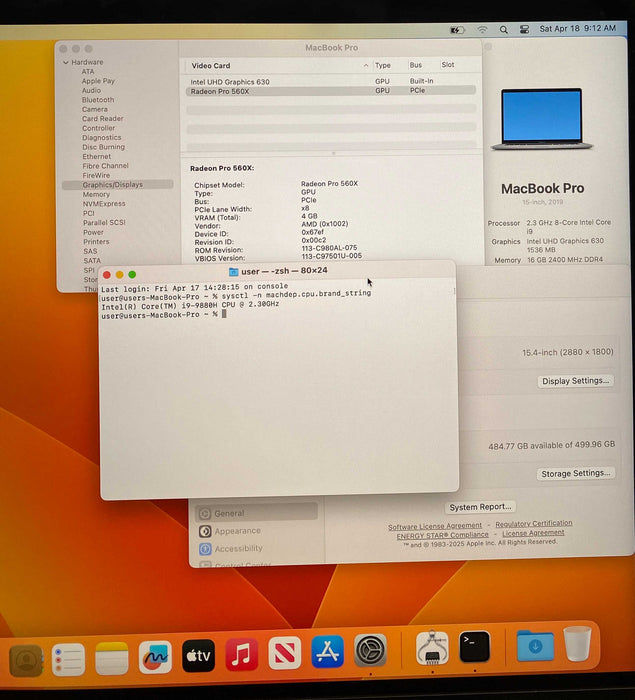
Task: Select Disc Burning in sidebar
Action: (104, 147)
